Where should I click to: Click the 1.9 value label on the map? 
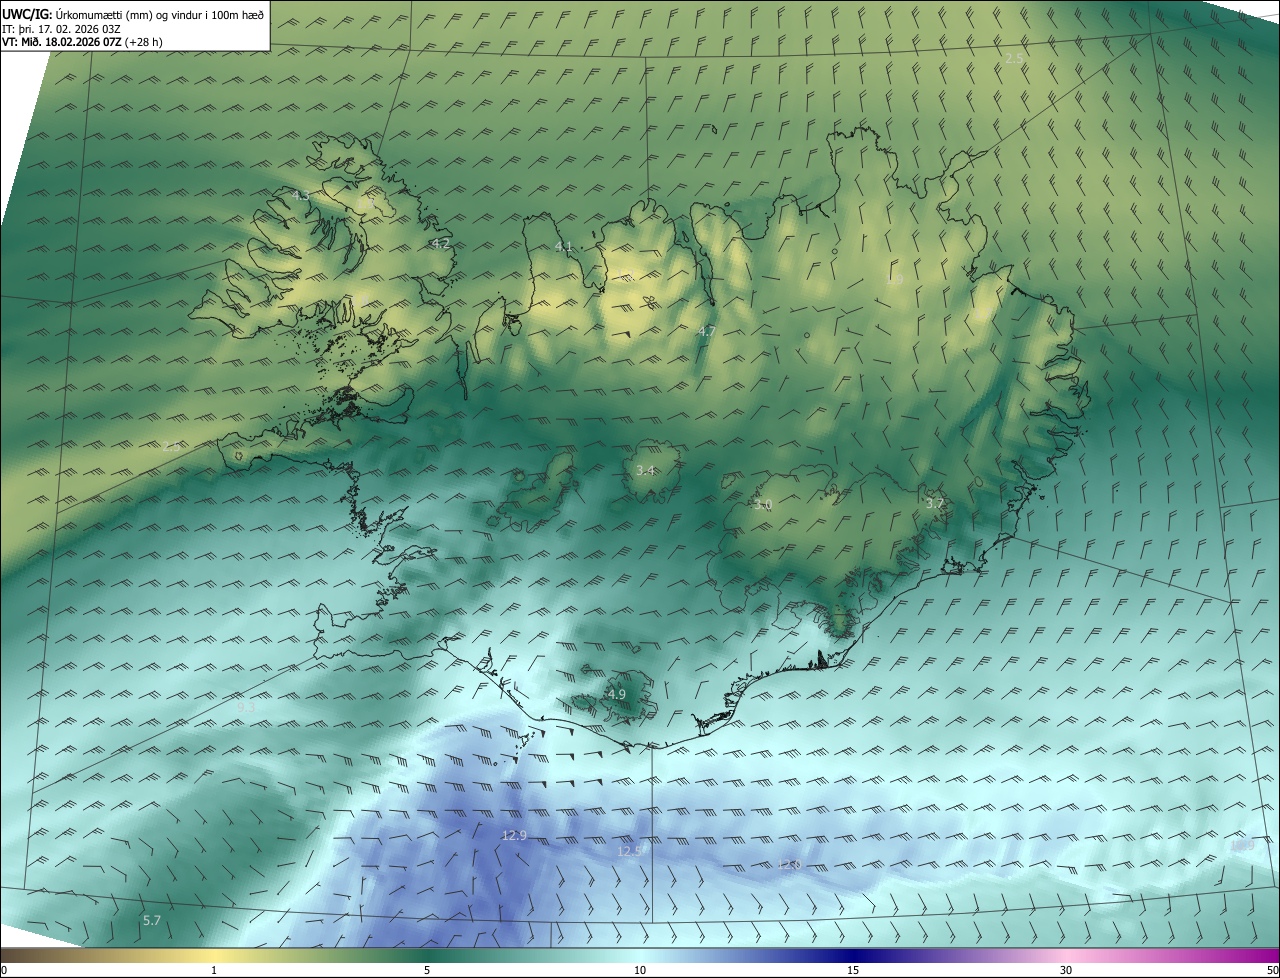895,280
